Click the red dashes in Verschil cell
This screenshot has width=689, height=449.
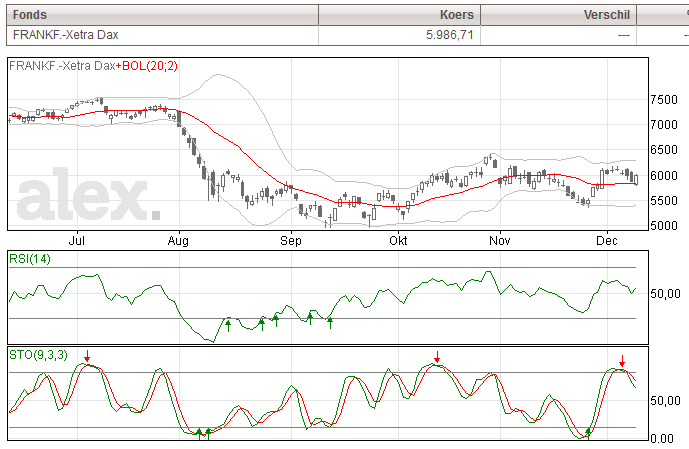624,35
